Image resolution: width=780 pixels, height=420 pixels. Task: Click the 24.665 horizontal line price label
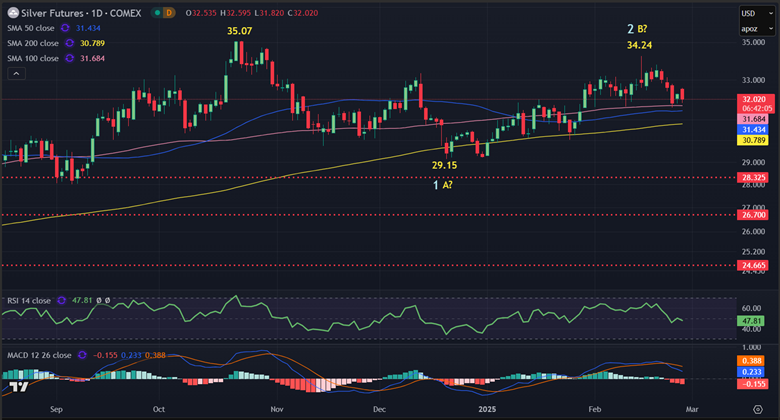pos(753,265)
